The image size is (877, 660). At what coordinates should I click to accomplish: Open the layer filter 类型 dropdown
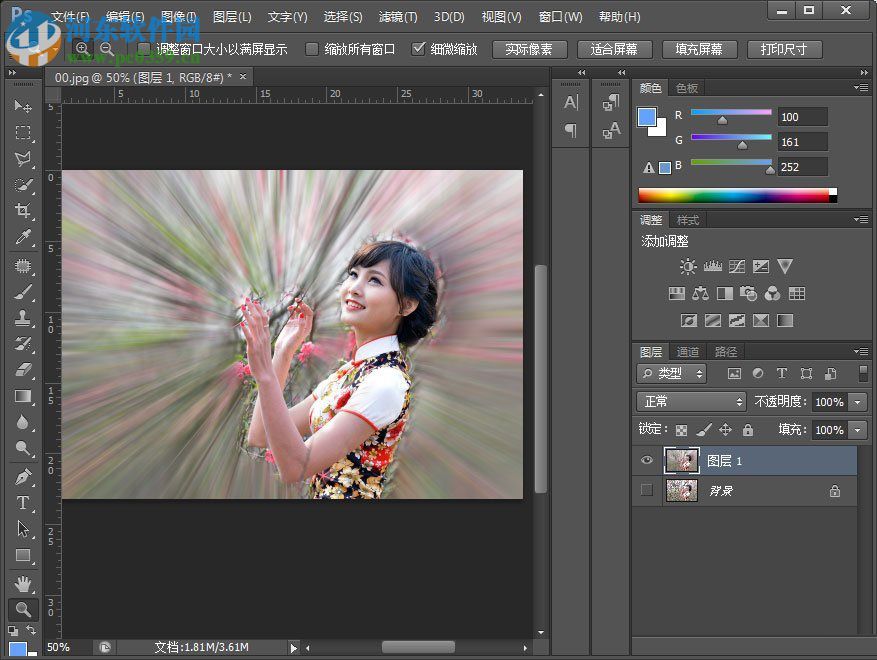point(671,373)
